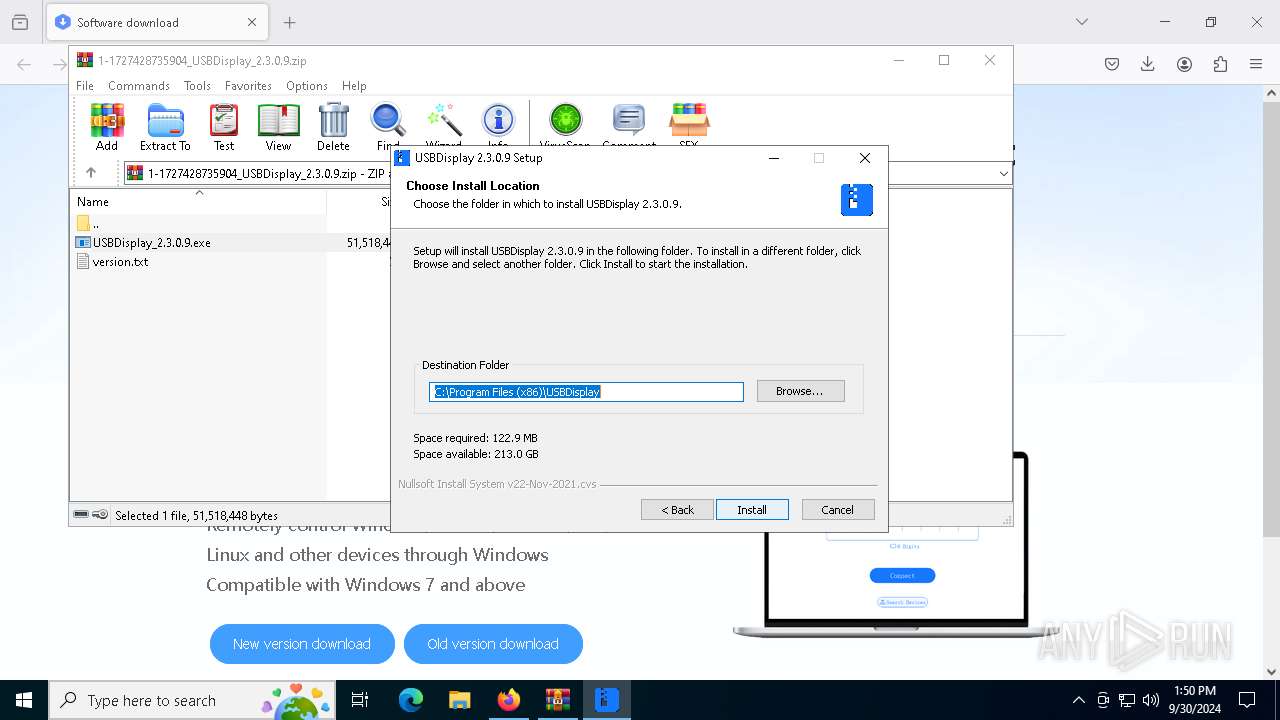This screenshot has height=720, width=1280.
Task: Click the Extract To toolbar icon
Action: [x=165, y=127]
